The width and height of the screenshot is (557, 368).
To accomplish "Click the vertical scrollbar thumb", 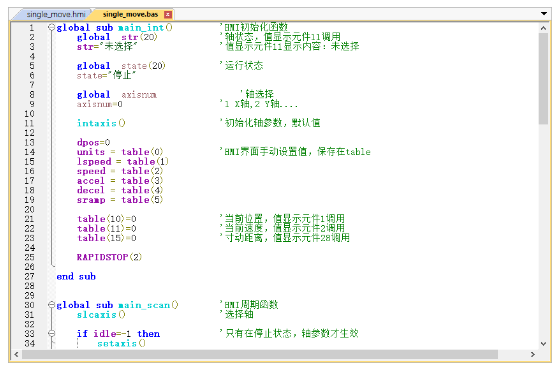I will pos(543,79).
